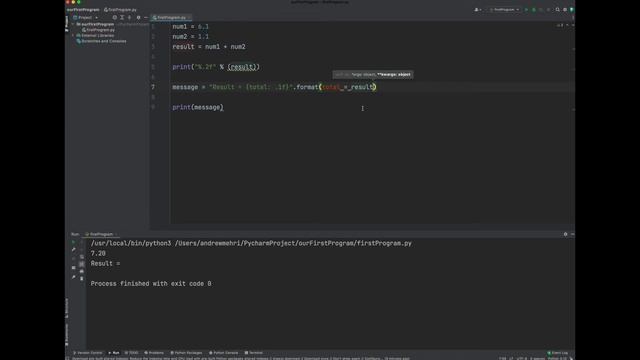Image resolution: width=640 pixels, height=360 pixels.
Task: Open Search Everywhere magnifier icon
Action: click(x=557, y=9)
